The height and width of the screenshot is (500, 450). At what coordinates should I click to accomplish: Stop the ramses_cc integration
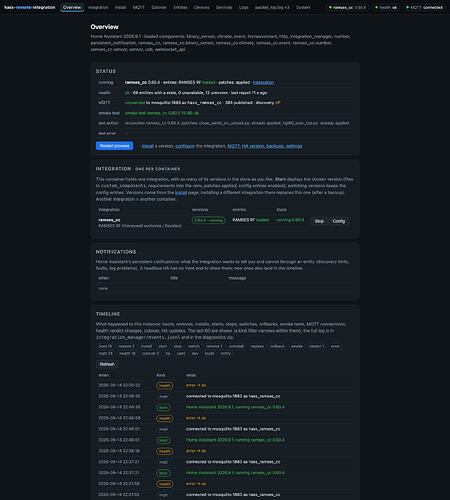pyautogui.click(x=319, y=221)
